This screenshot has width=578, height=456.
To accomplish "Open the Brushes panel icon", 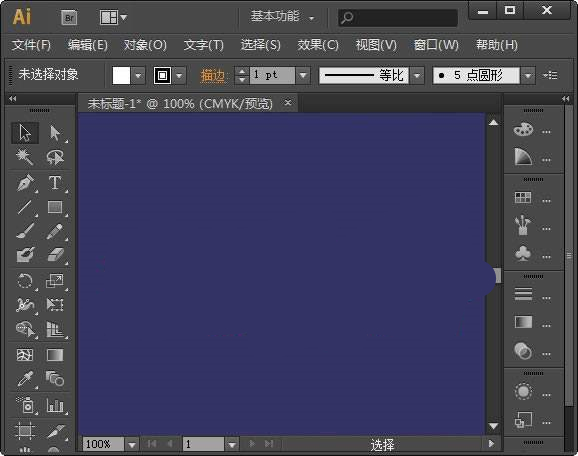I will pyautogui.click(x=523, y=225).
